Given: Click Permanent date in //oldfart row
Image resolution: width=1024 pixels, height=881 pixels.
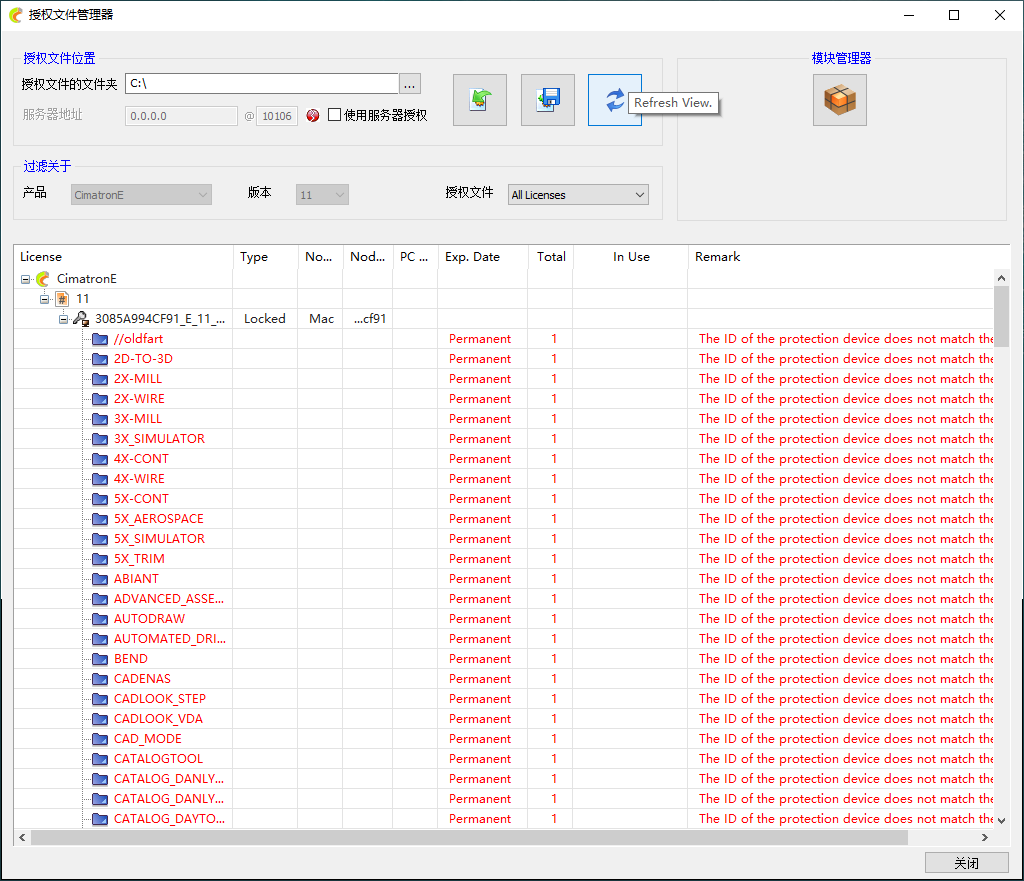Looking at the screenshot, I should coord(480,339).
